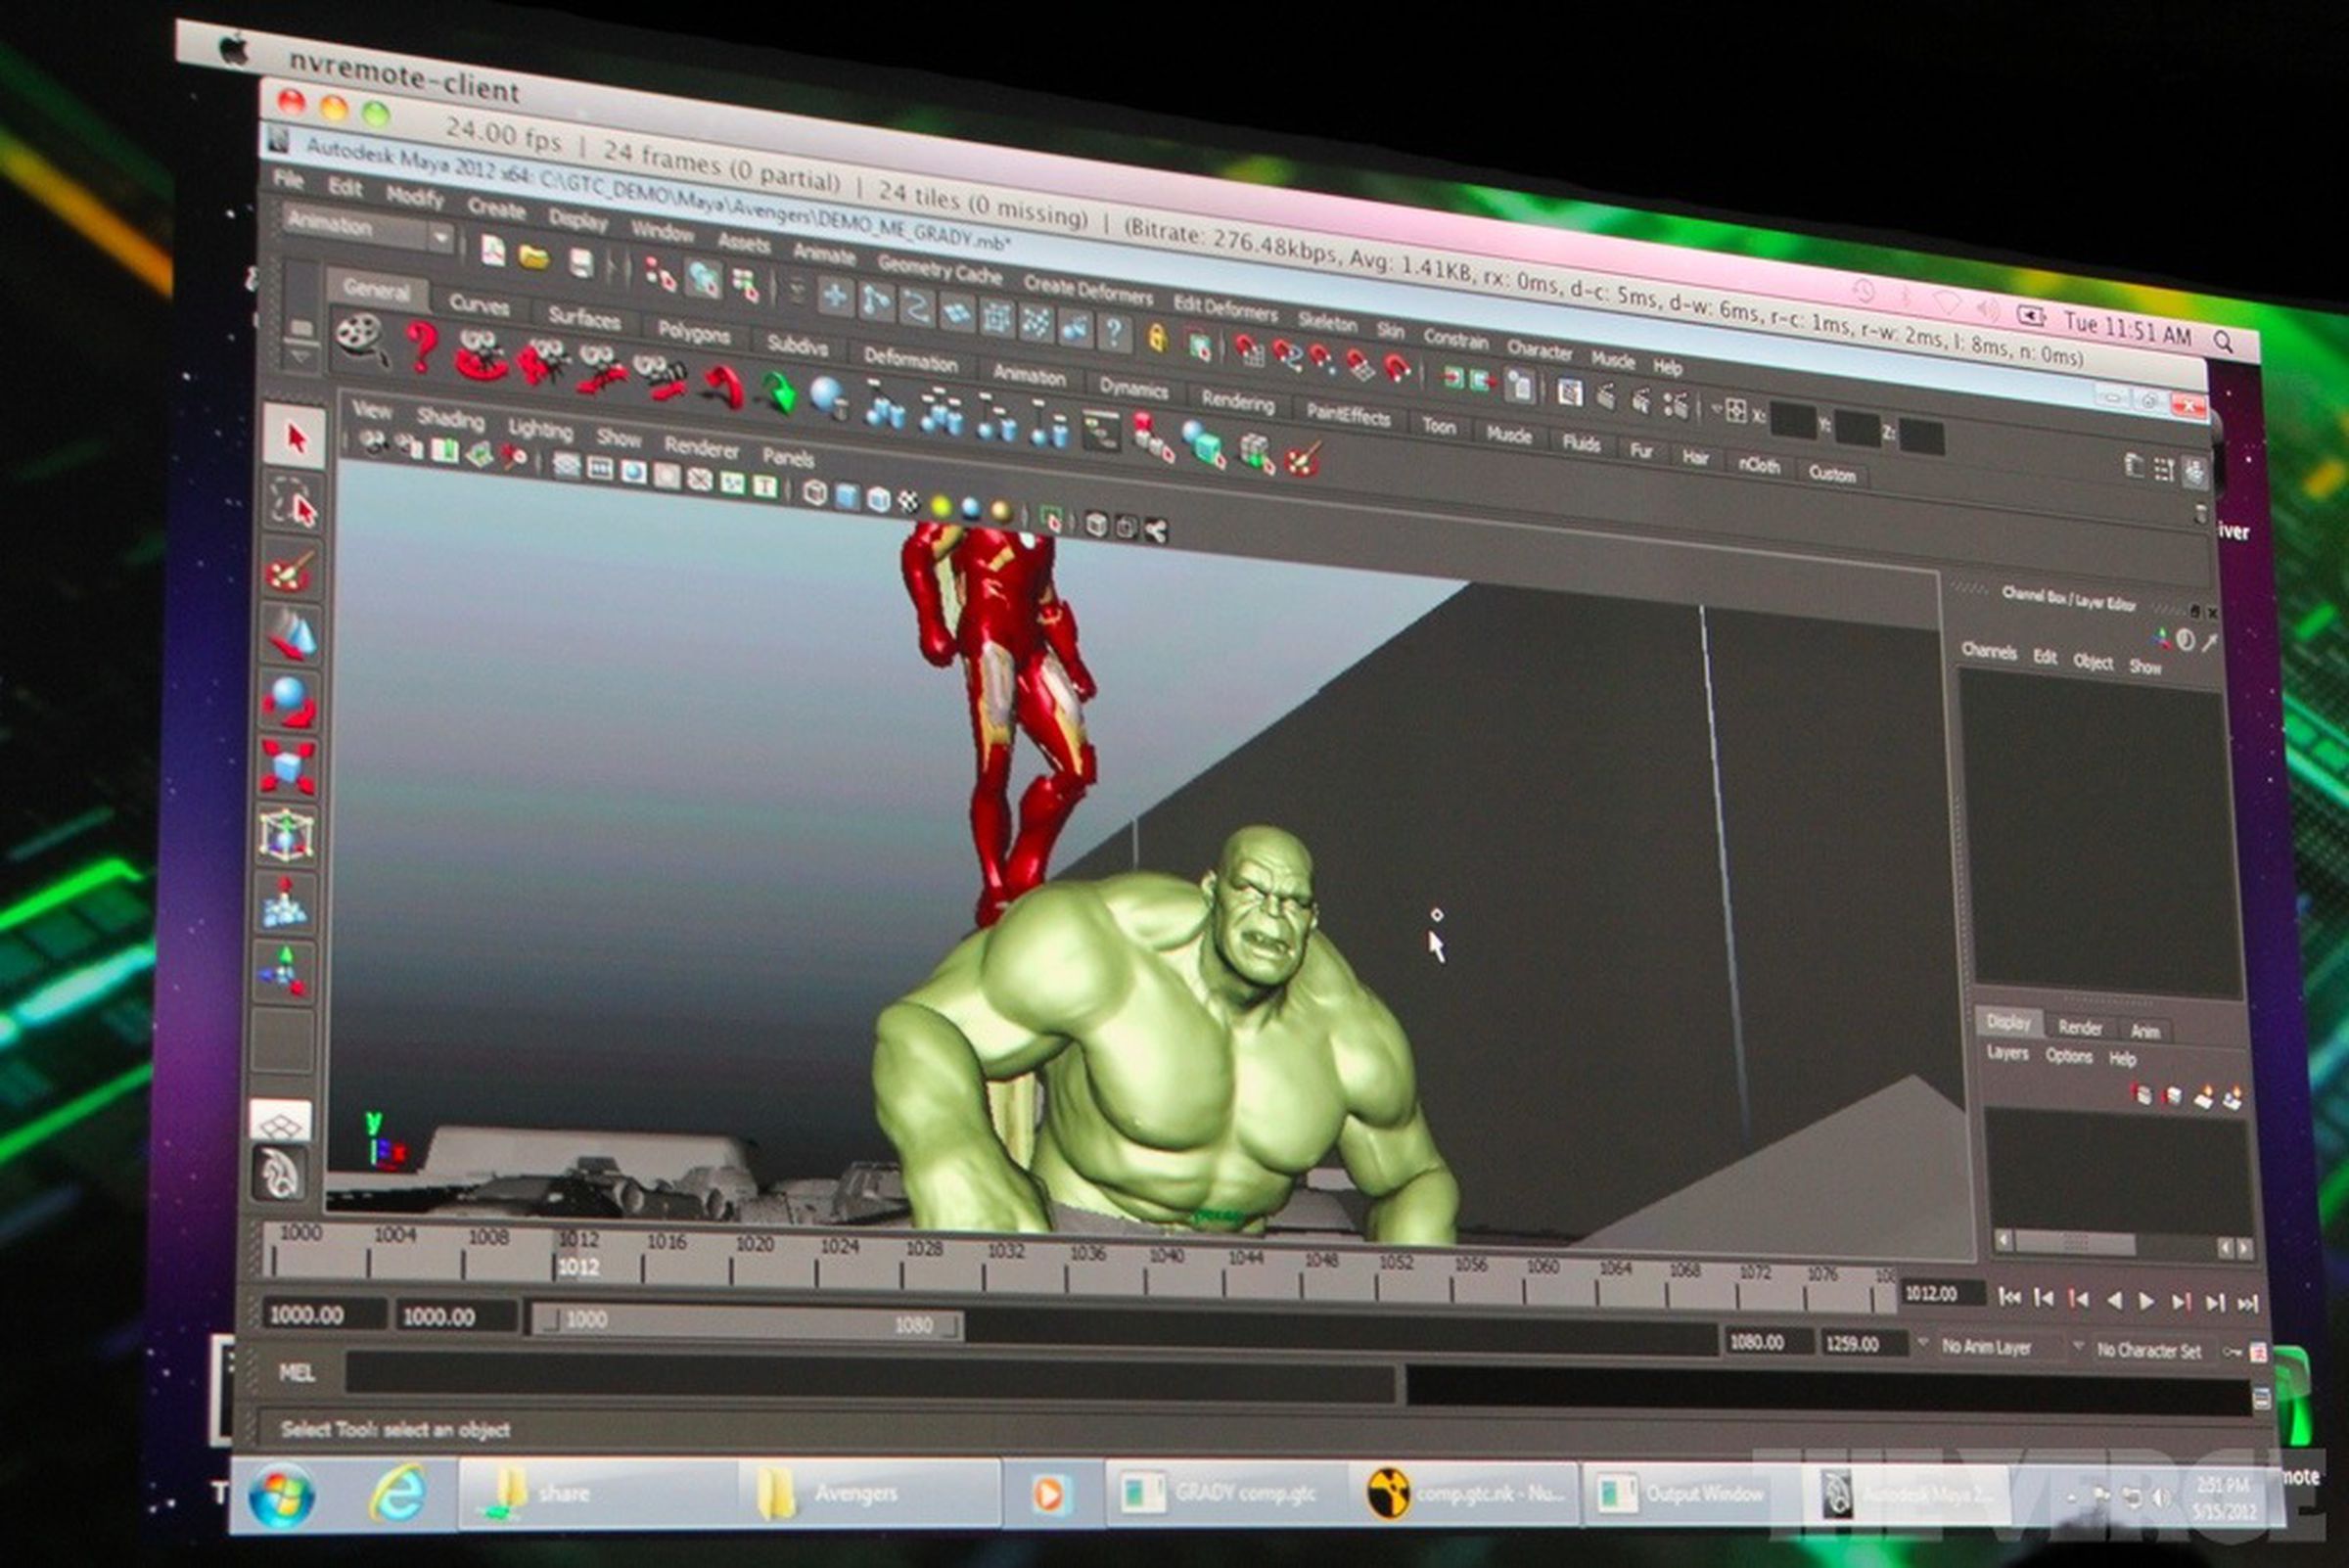Image resolution: width=2349 pixels, height=1568 pixels.
Task: Switch to the Display layer tab
Action: 2009,1022
